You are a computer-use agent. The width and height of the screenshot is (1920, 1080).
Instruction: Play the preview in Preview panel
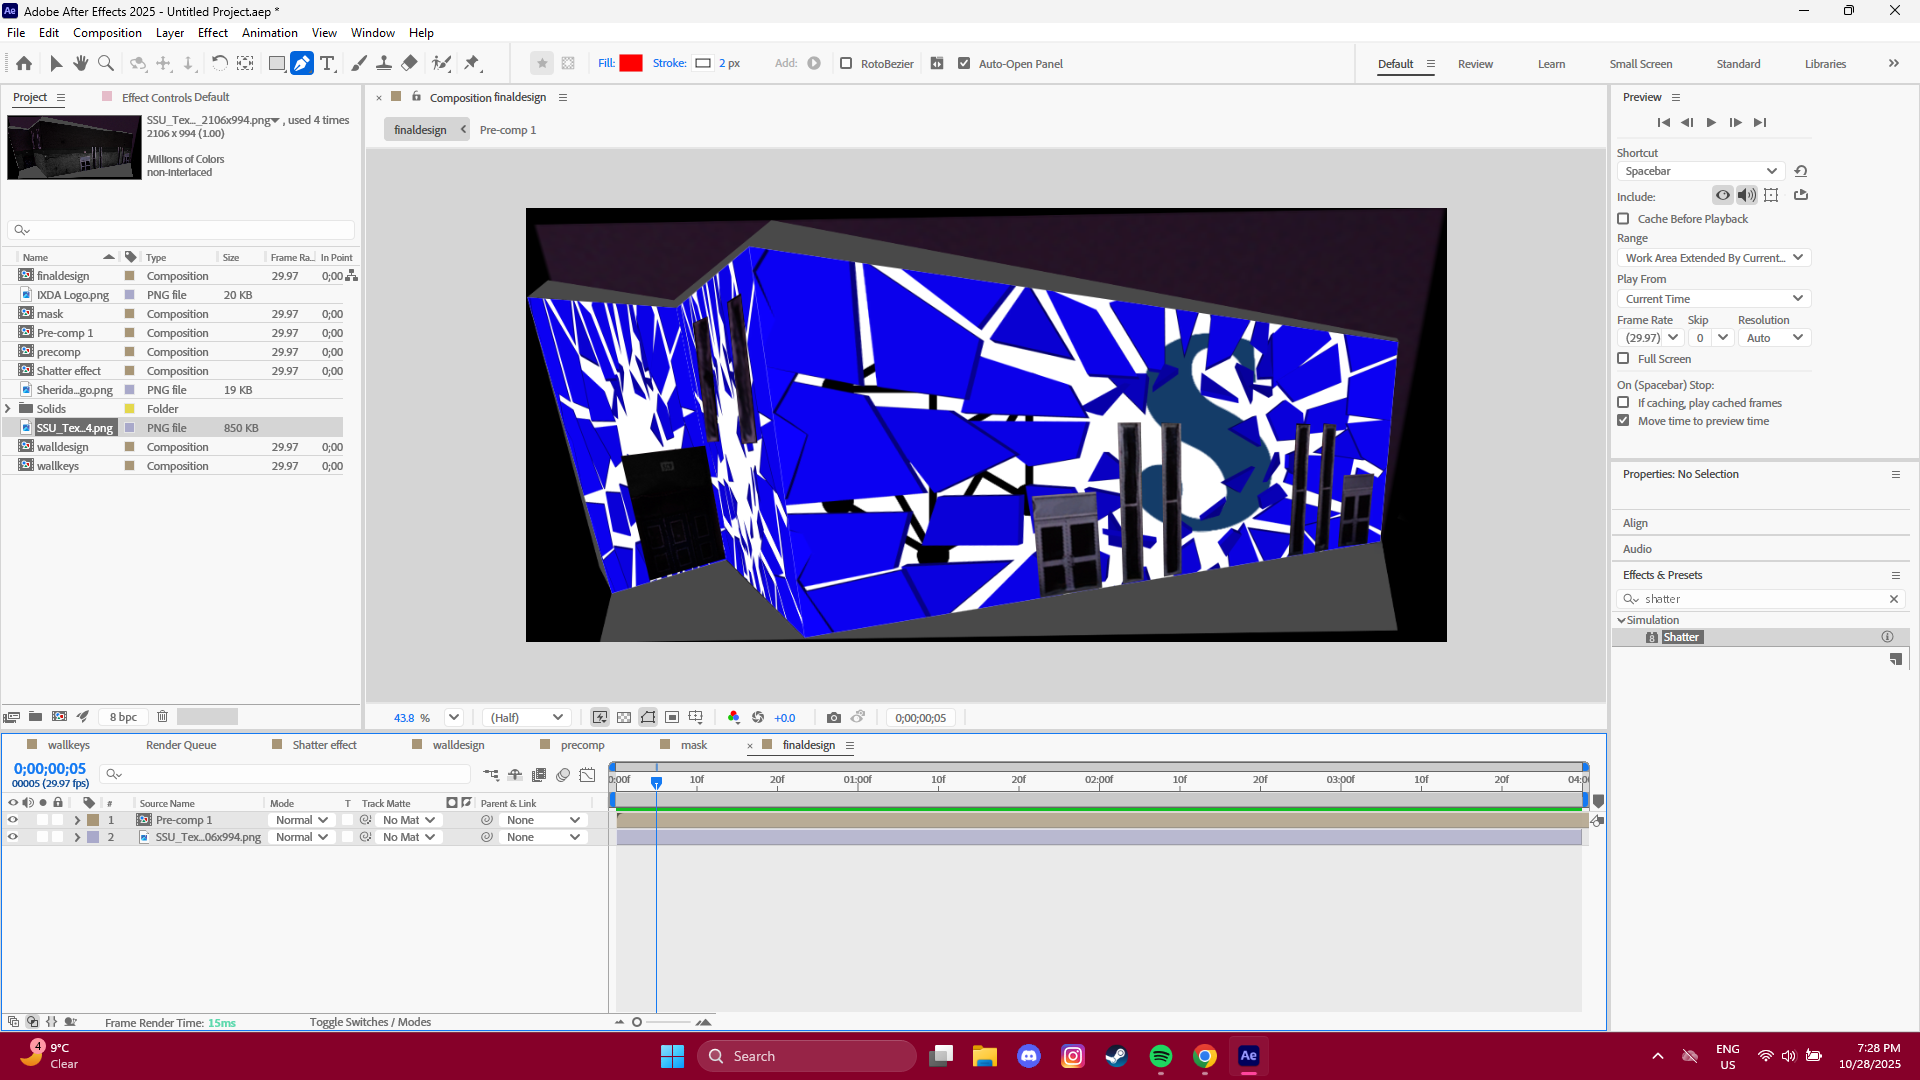point(1712,122)
